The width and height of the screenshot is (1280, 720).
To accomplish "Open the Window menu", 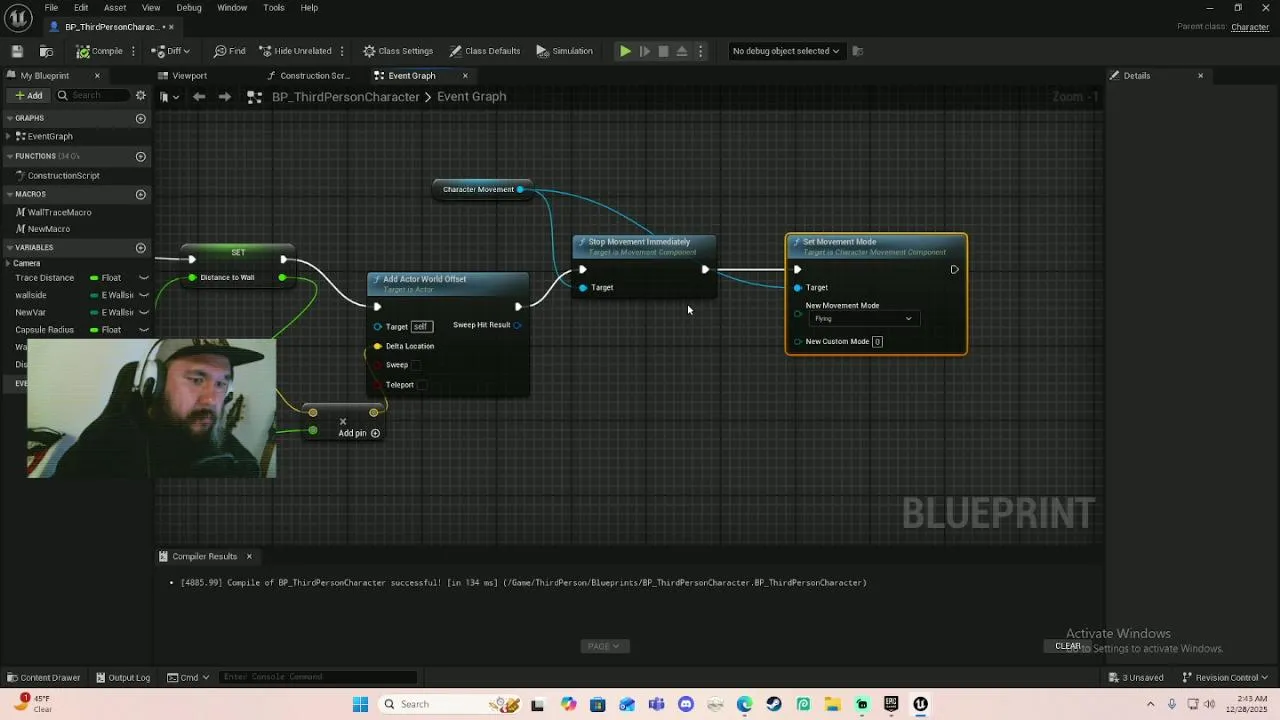I will [232, 8].
